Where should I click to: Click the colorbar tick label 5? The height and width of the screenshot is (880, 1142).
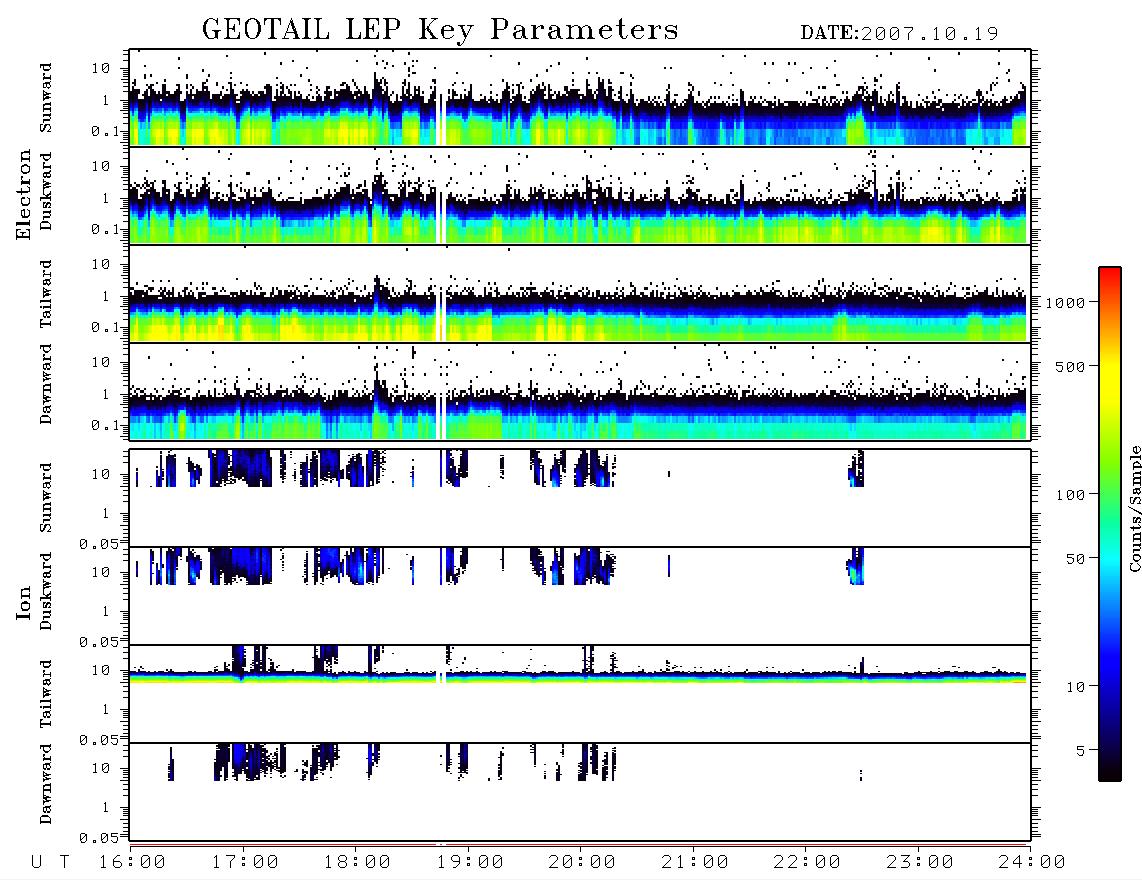pyautogui.click(x=1081, y=750)
